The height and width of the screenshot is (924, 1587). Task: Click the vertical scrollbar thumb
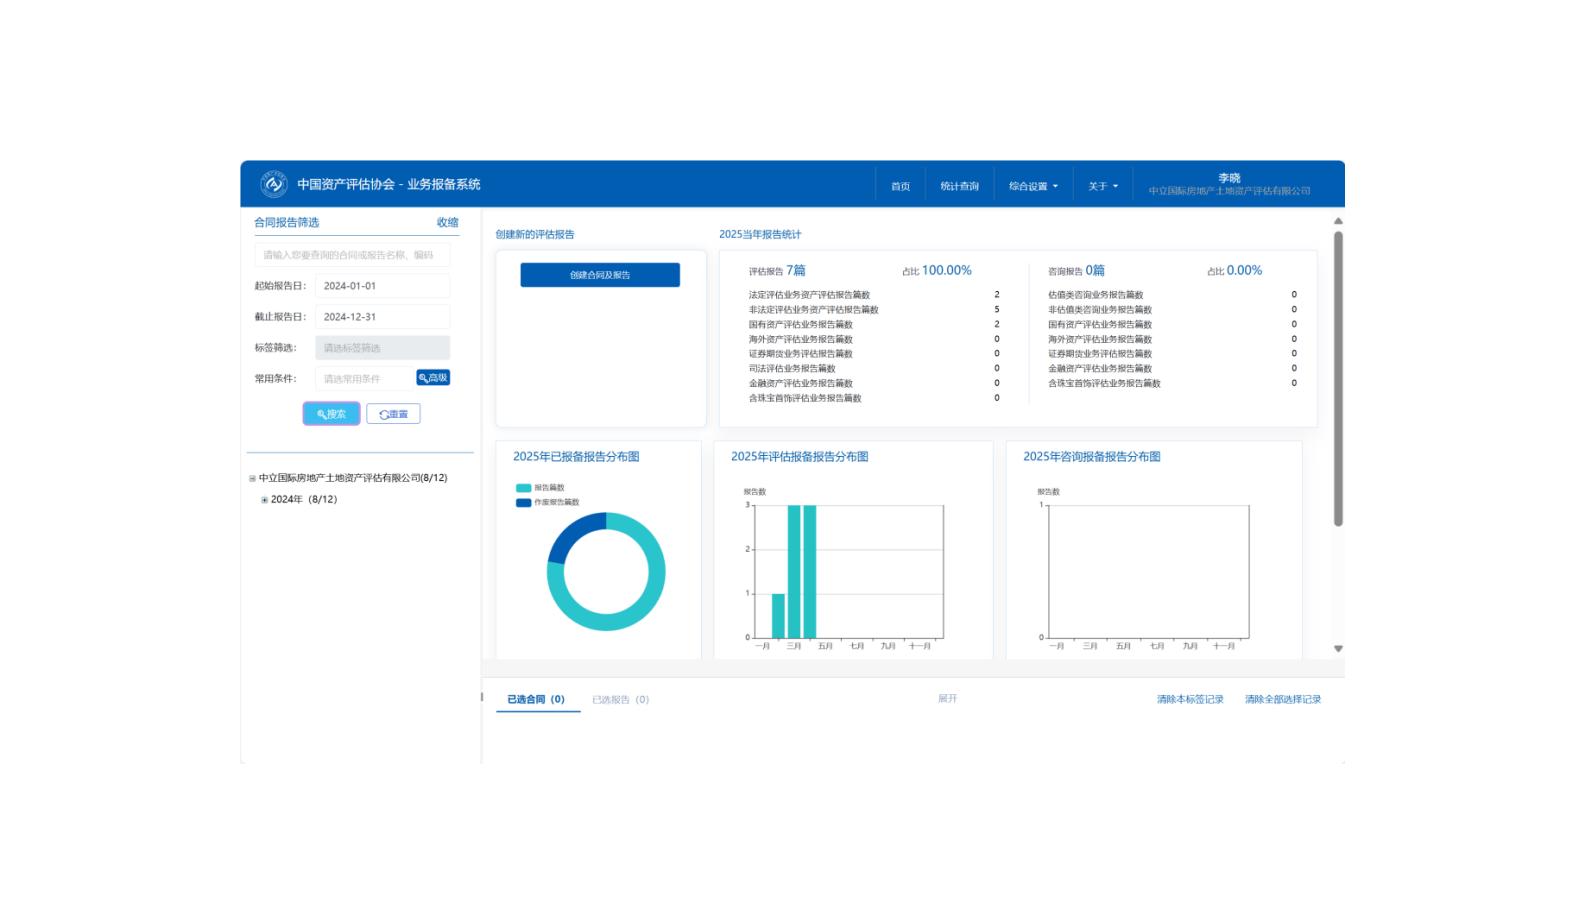(x=1338, y=380)
